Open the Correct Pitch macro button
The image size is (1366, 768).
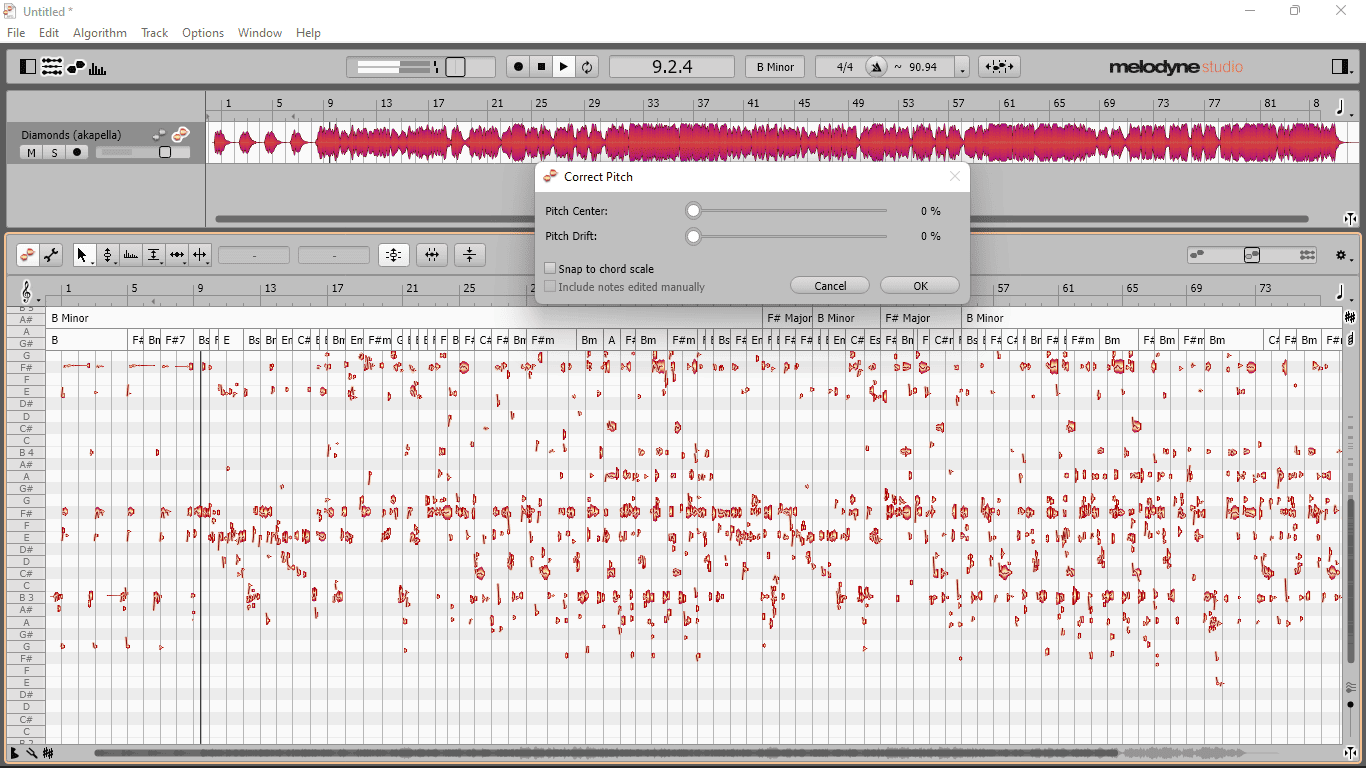coord(394,256)
